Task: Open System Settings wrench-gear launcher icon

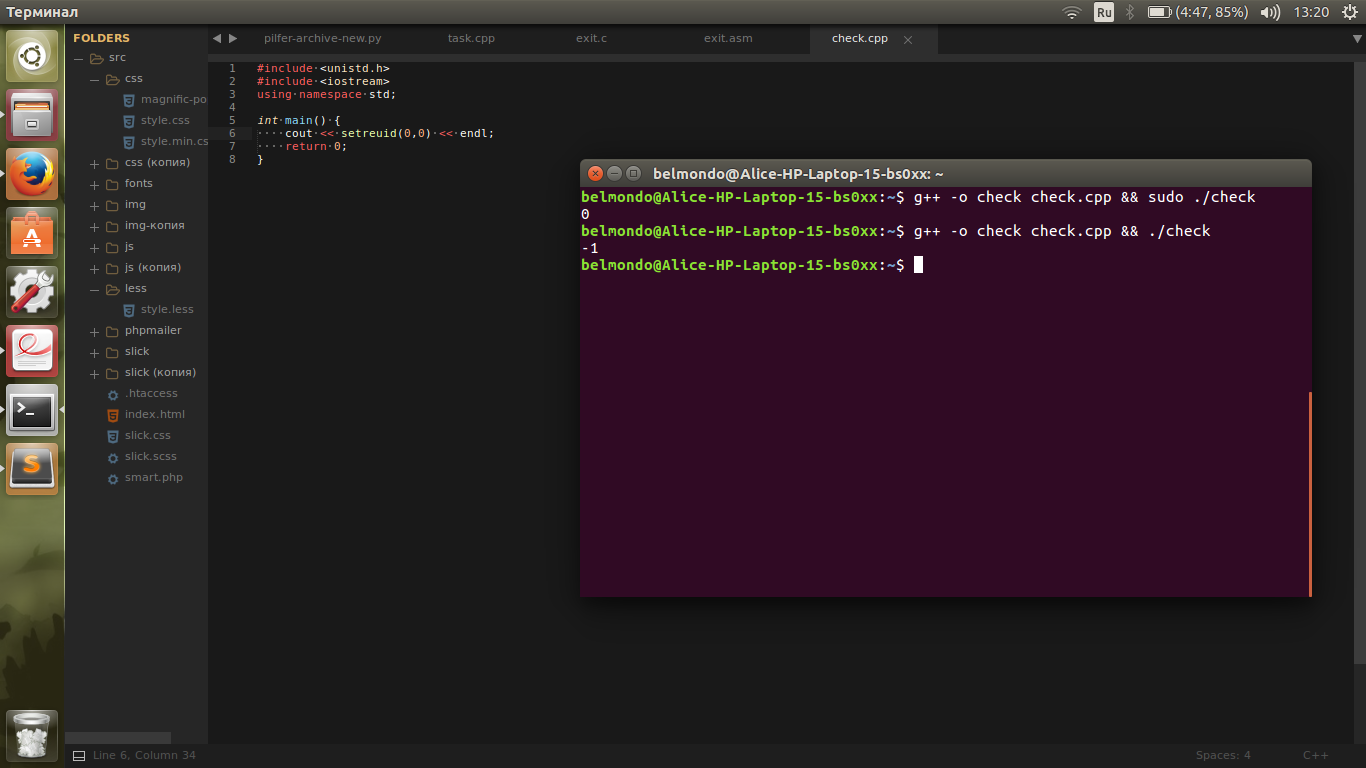Action: click(x=33, y=292)
